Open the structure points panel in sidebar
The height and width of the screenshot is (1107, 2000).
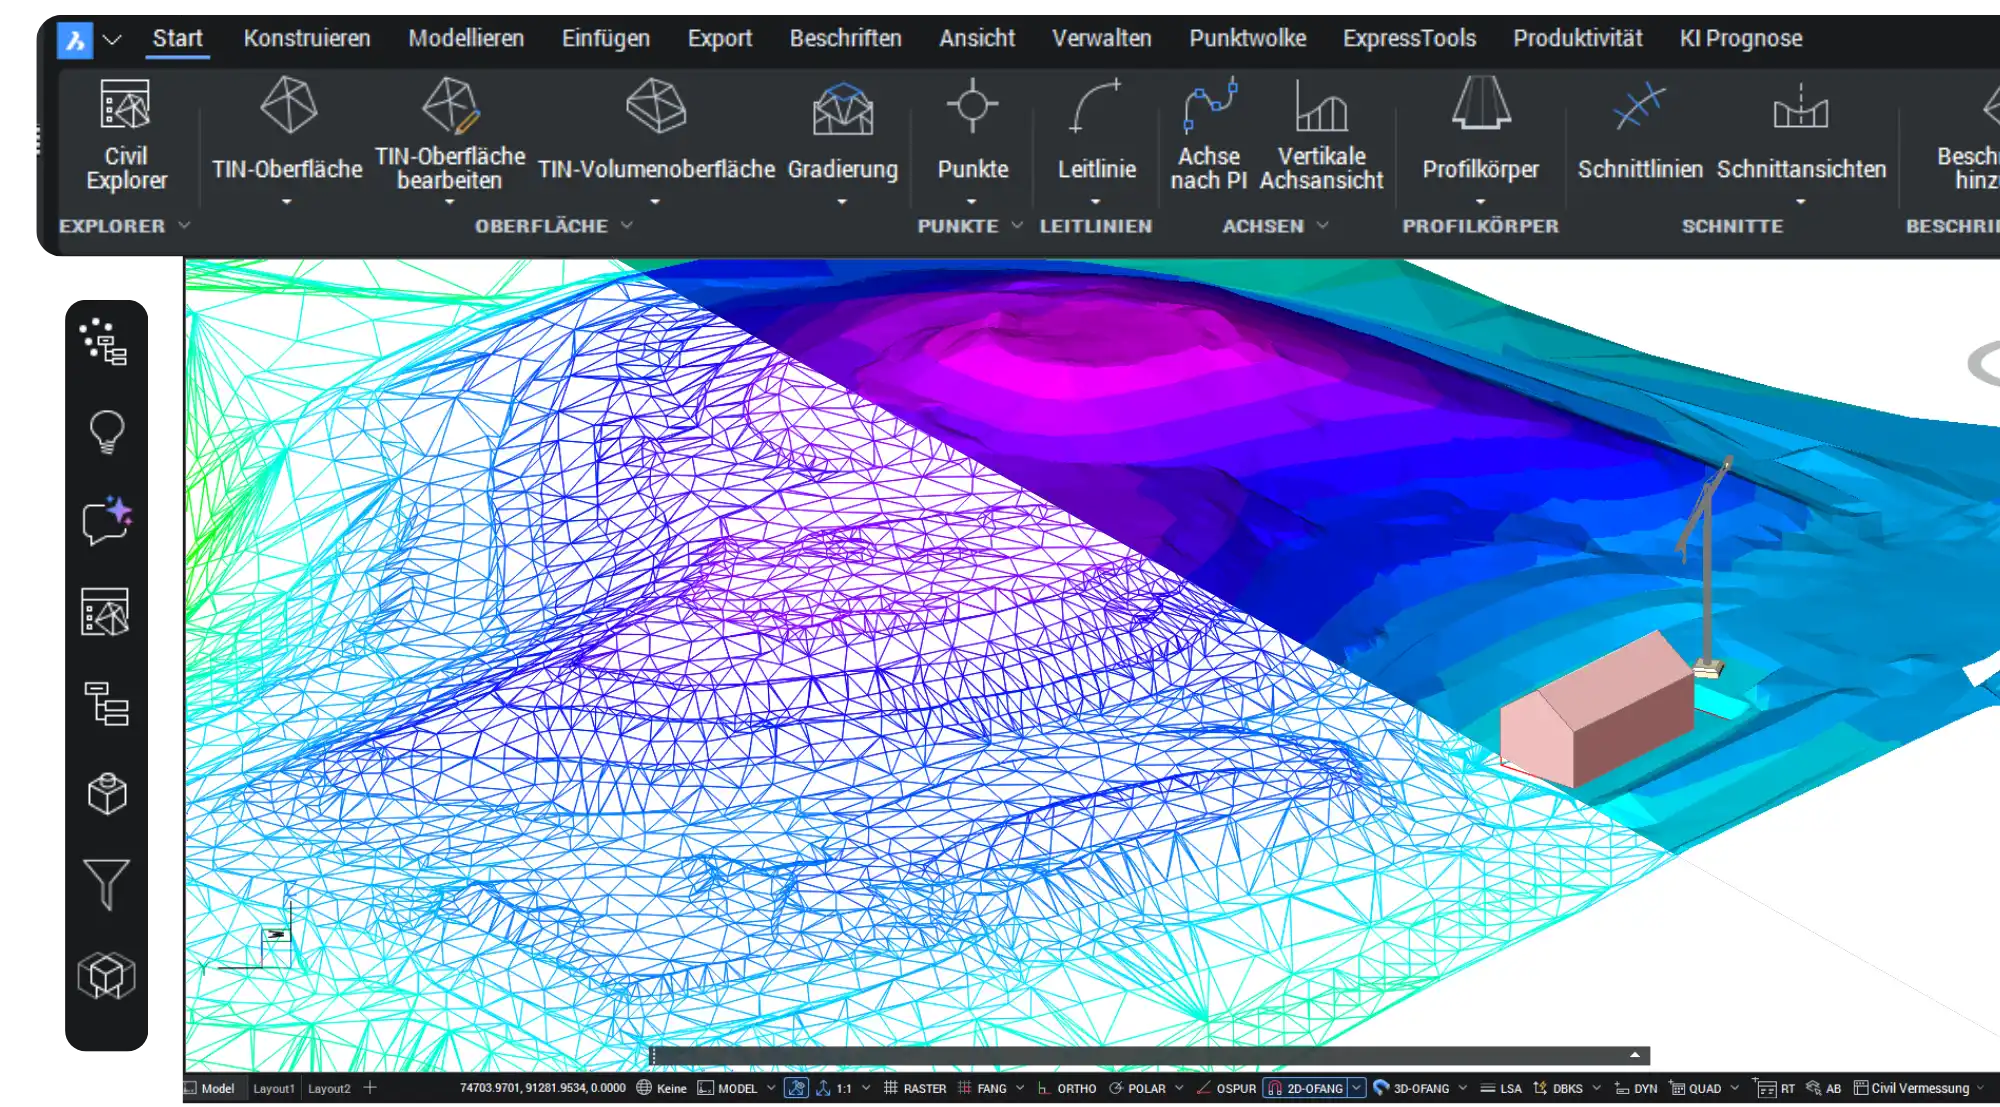point(105,342)
